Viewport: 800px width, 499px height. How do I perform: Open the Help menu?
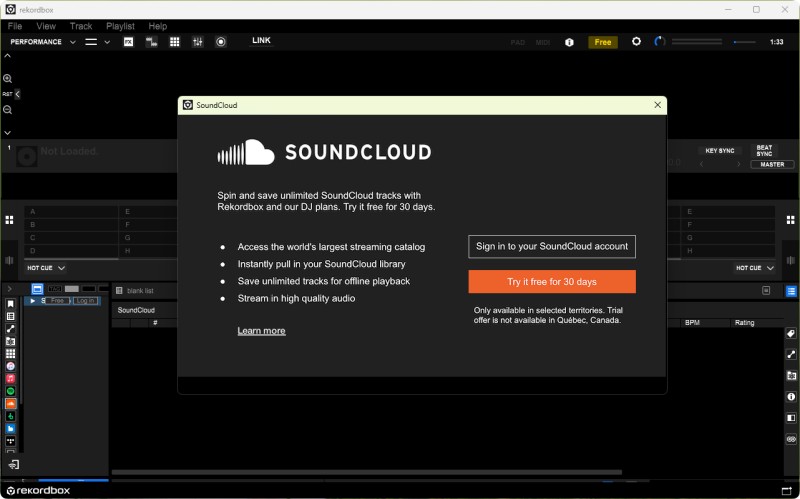(x=158, y=26)
